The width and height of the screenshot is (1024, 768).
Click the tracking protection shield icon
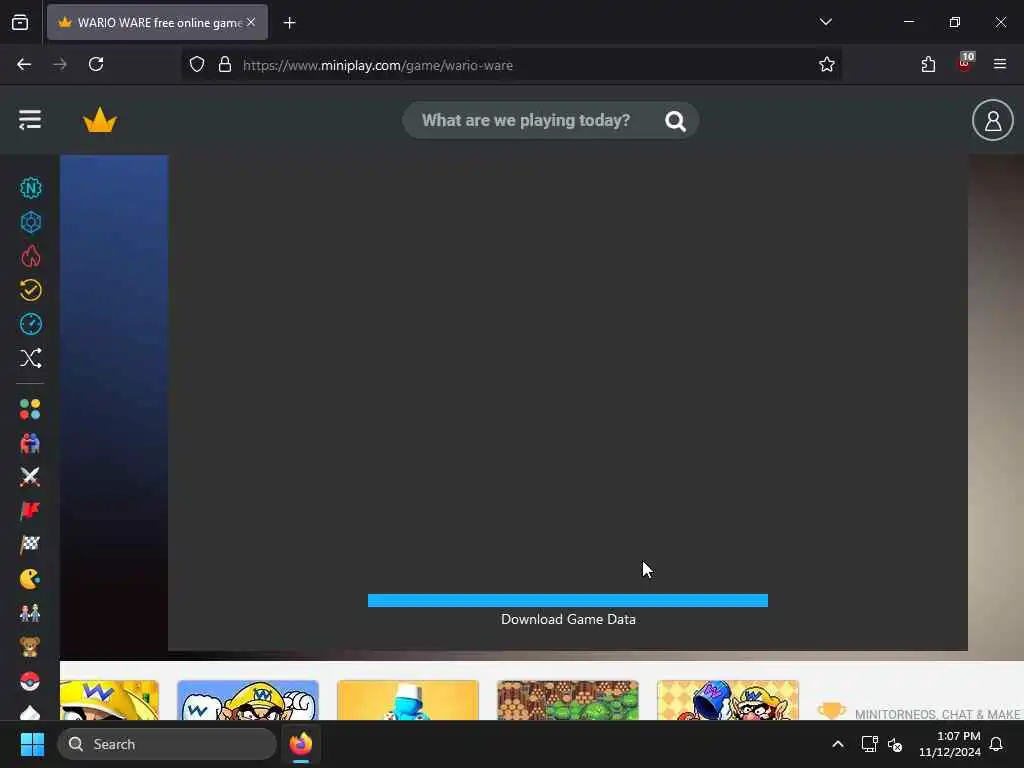tap(197, 65)
